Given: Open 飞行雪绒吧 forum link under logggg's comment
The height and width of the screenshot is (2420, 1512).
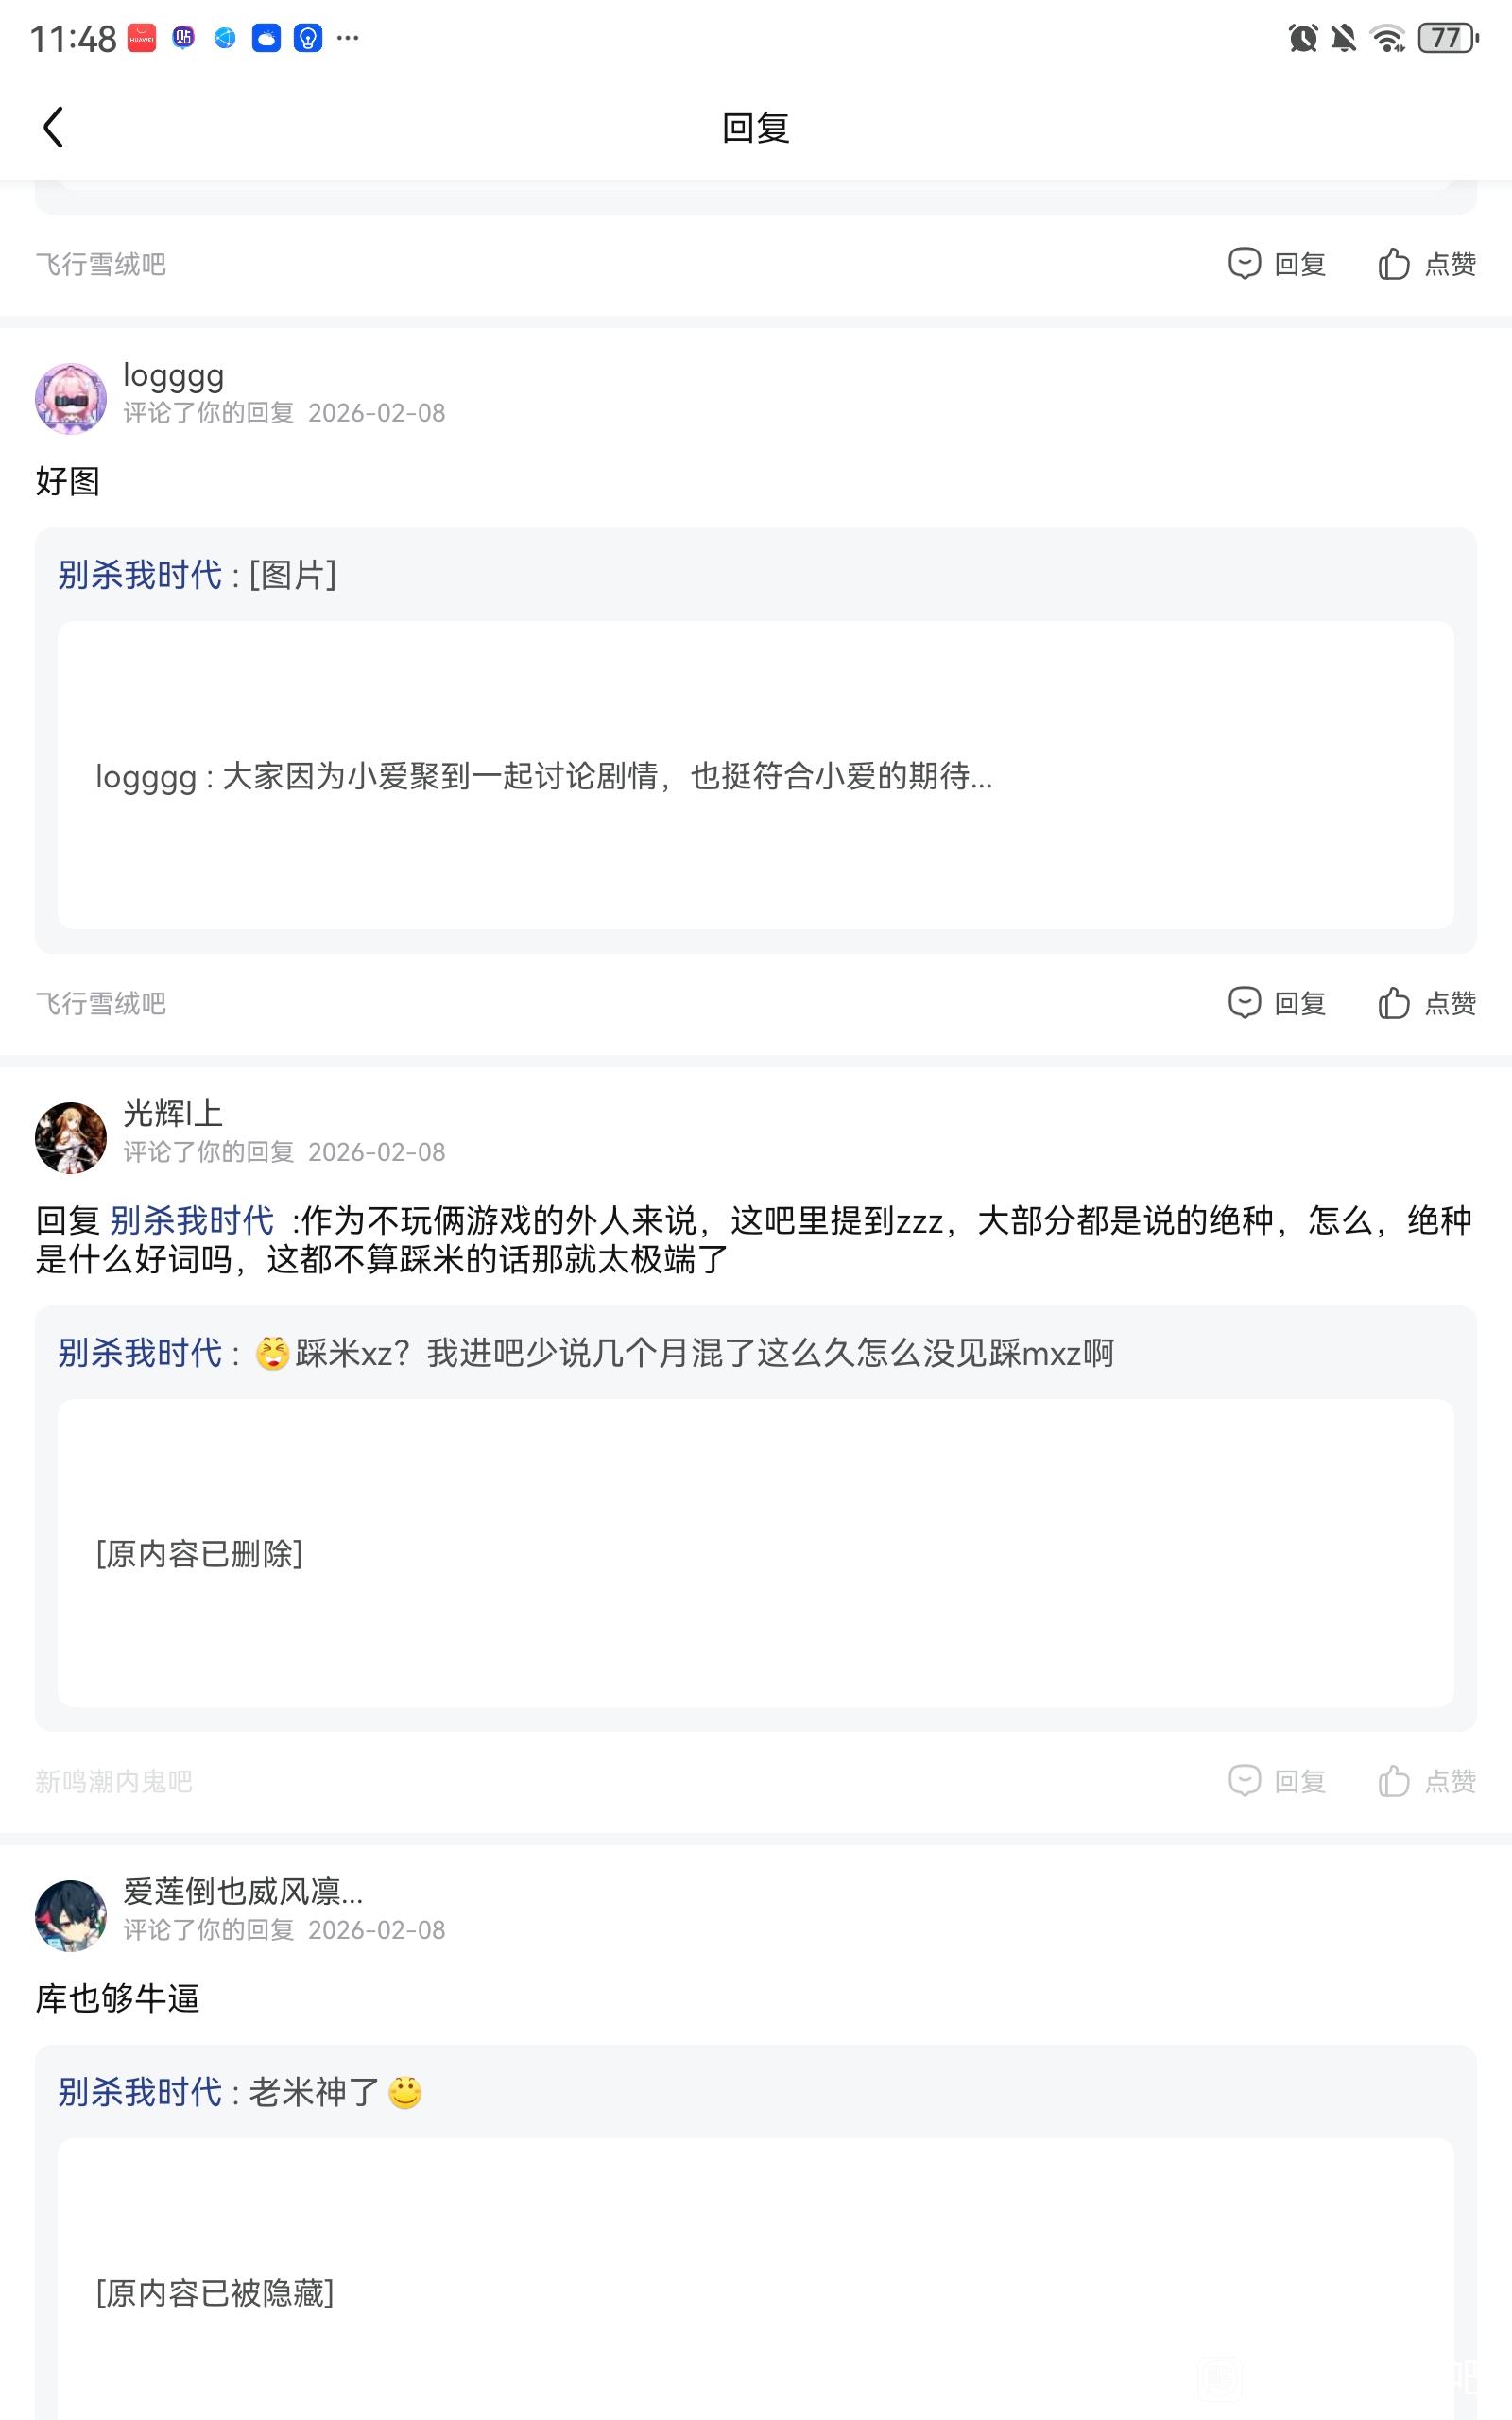Looking at the screenshot, I should tap(101, 1003).
